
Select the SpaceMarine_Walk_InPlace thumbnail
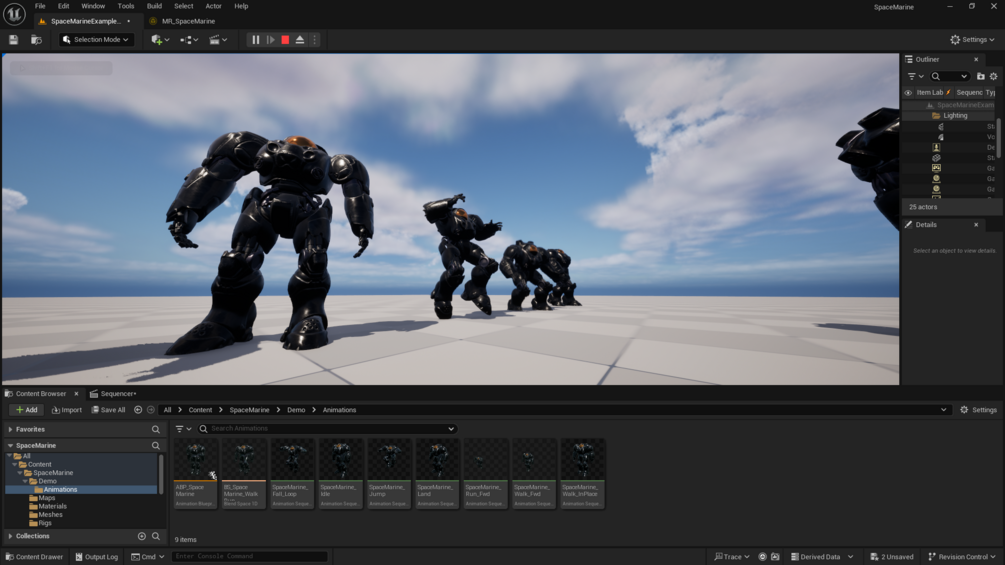[583, 473]
